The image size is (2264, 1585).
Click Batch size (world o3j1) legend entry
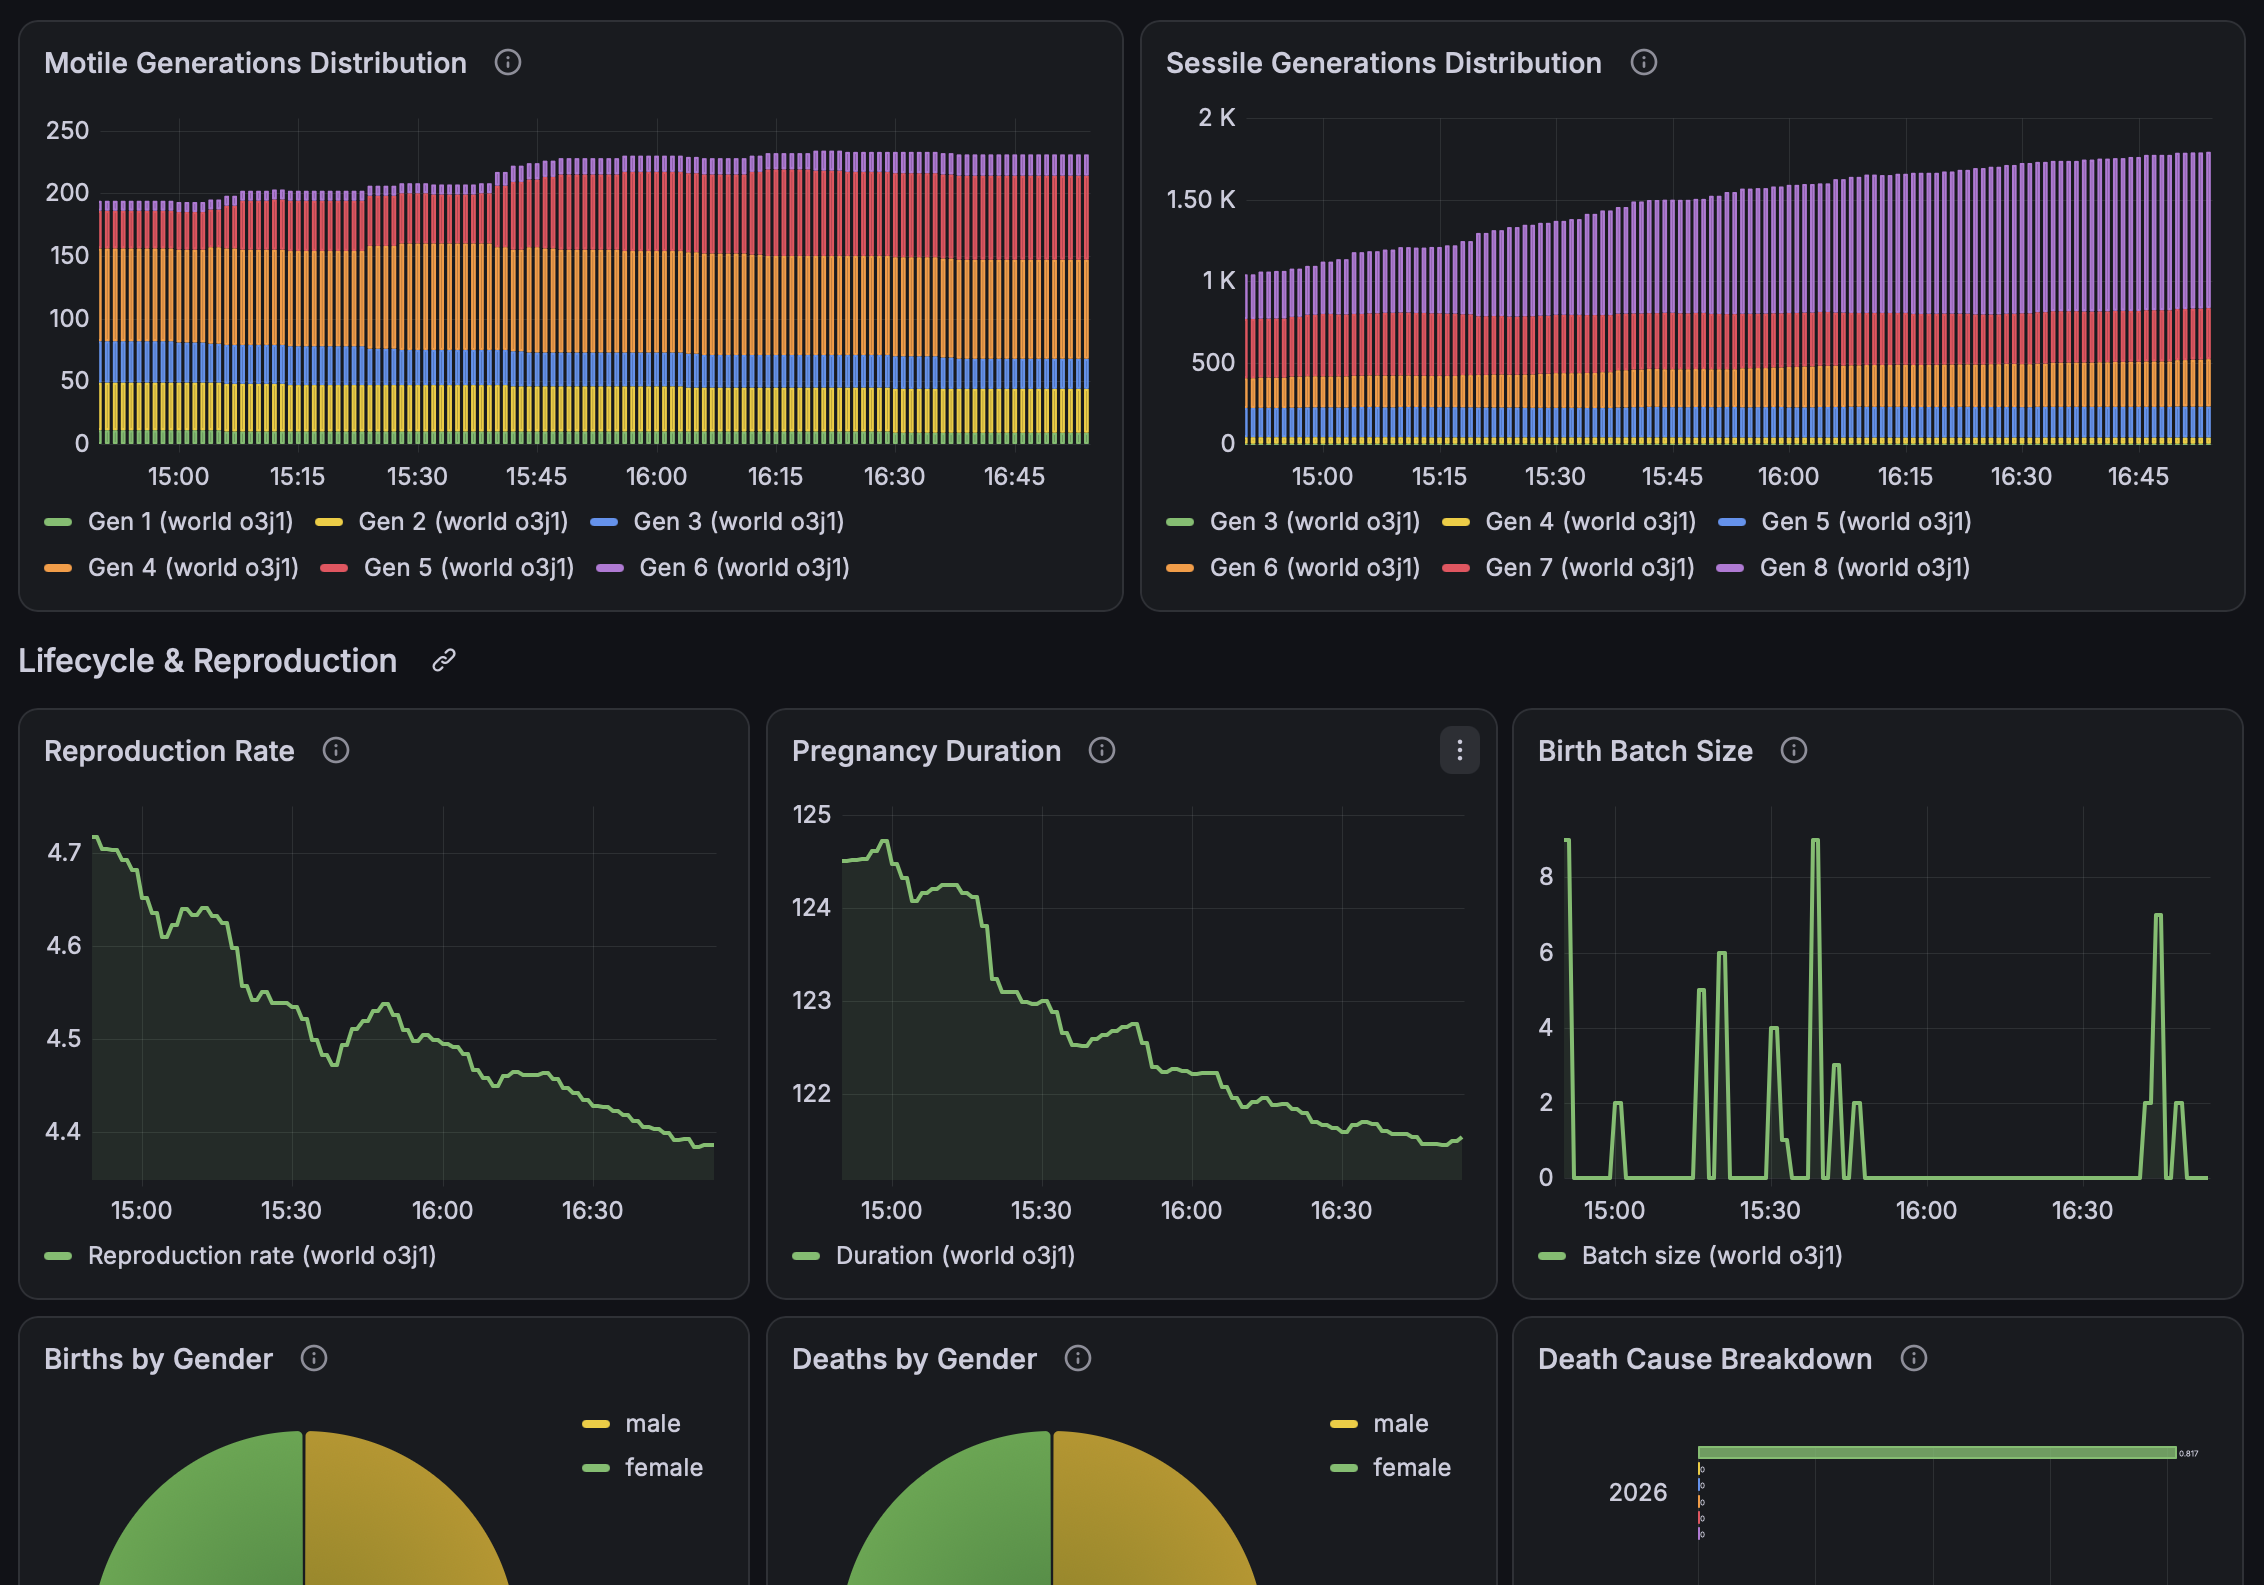click(x=1712, y=1256)
